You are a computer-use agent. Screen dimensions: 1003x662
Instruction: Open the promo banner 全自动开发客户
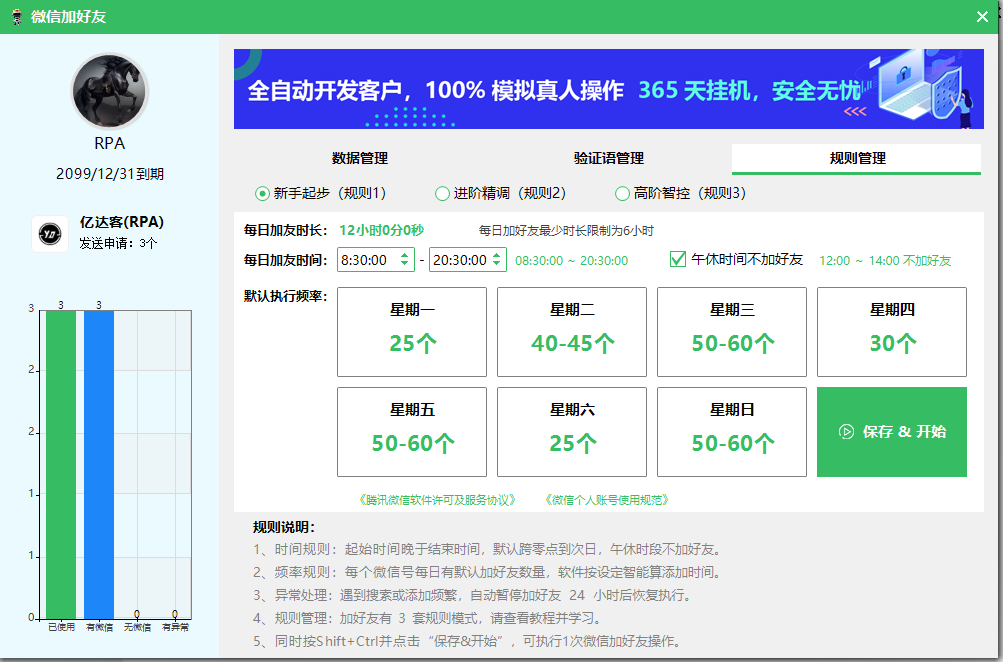[608, 89]
